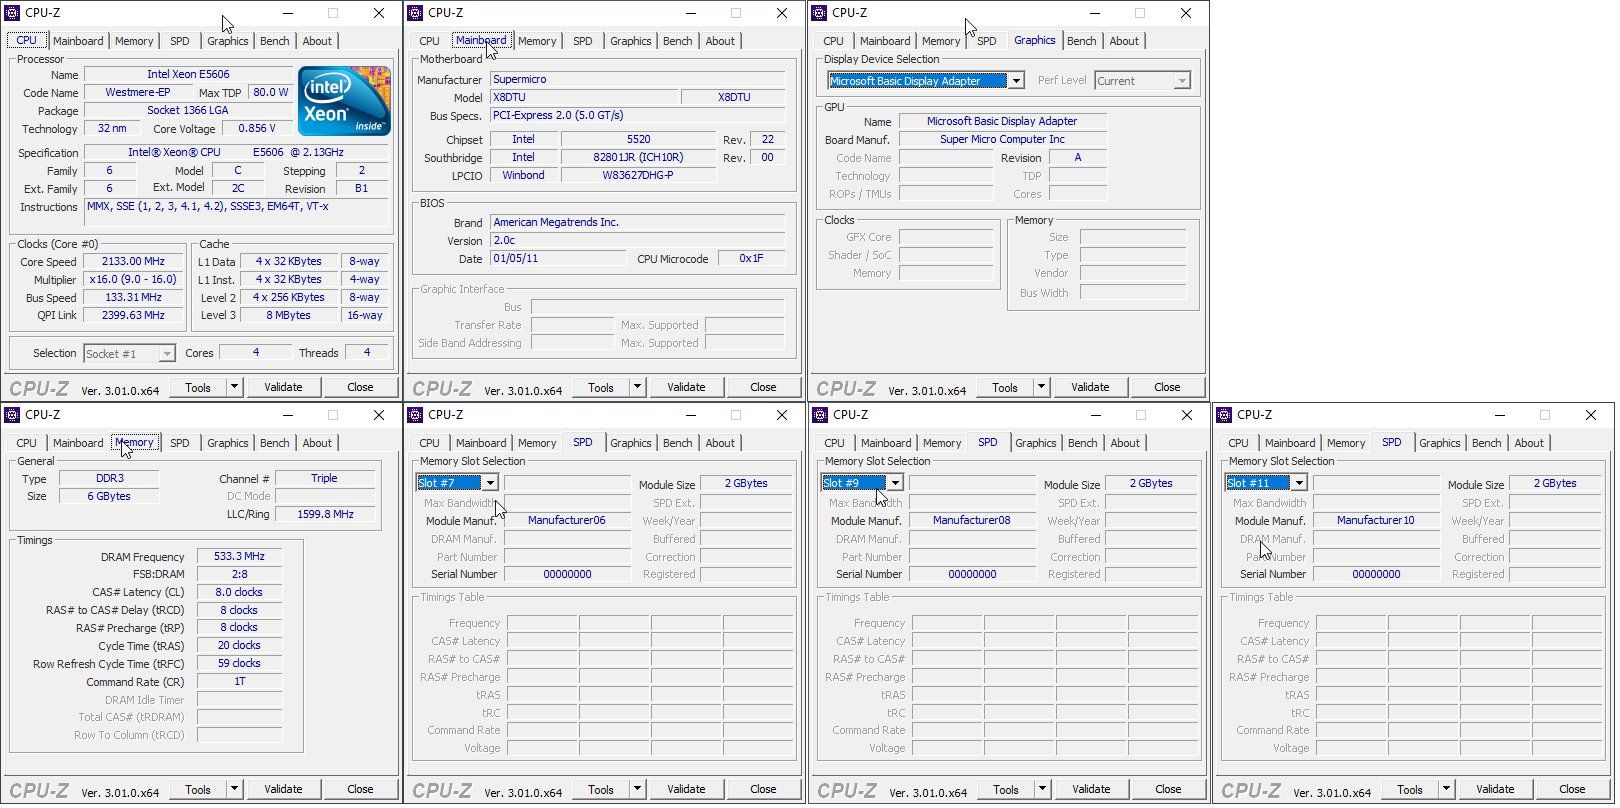Click the Tools dropdown arrow in the Supermicro motherboard window
Image resolution: width=1620 pixels, height=808 pixels.
(x=637, y=387)
